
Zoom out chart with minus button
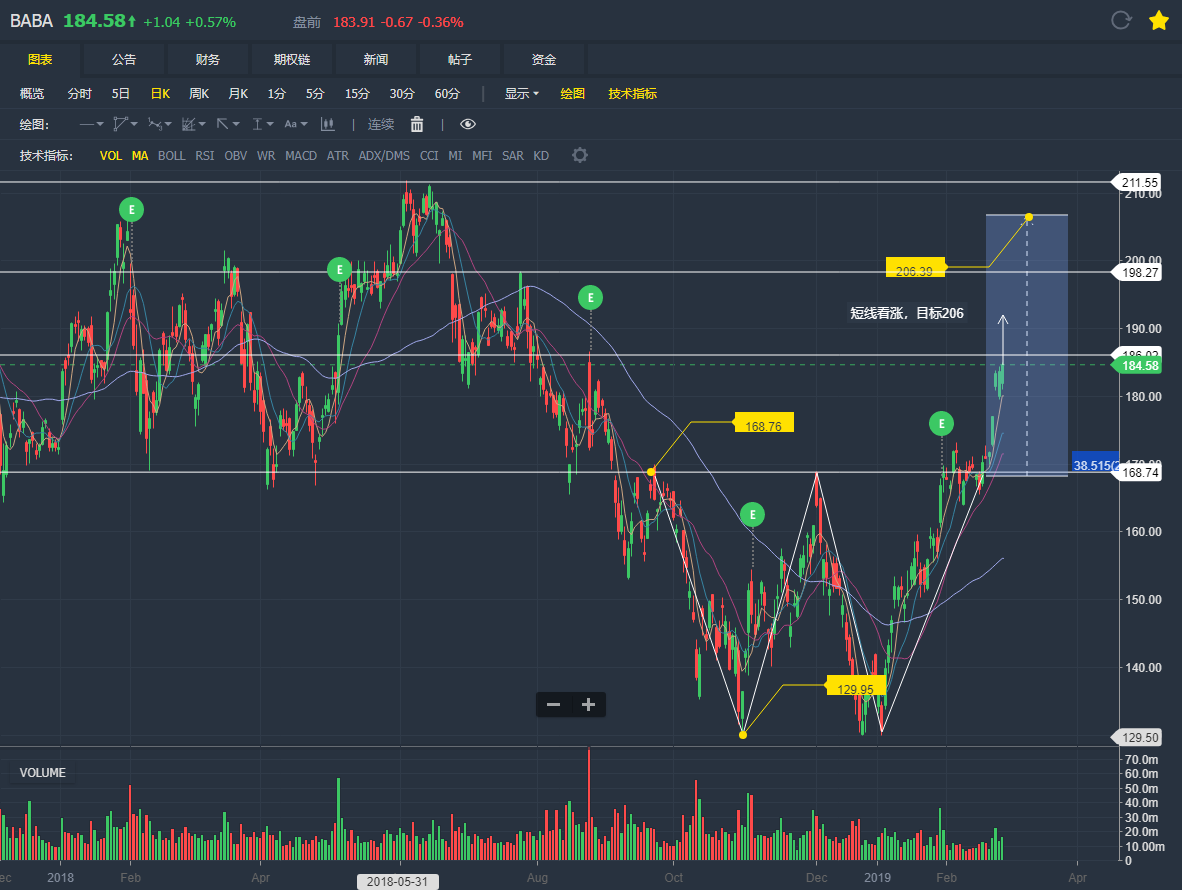(x=553, y=705)
